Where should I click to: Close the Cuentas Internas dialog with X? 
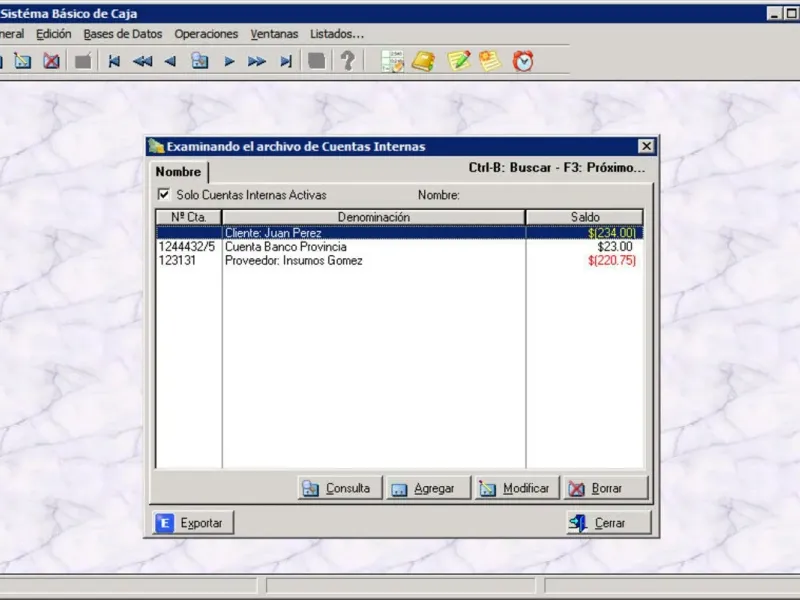646,146
